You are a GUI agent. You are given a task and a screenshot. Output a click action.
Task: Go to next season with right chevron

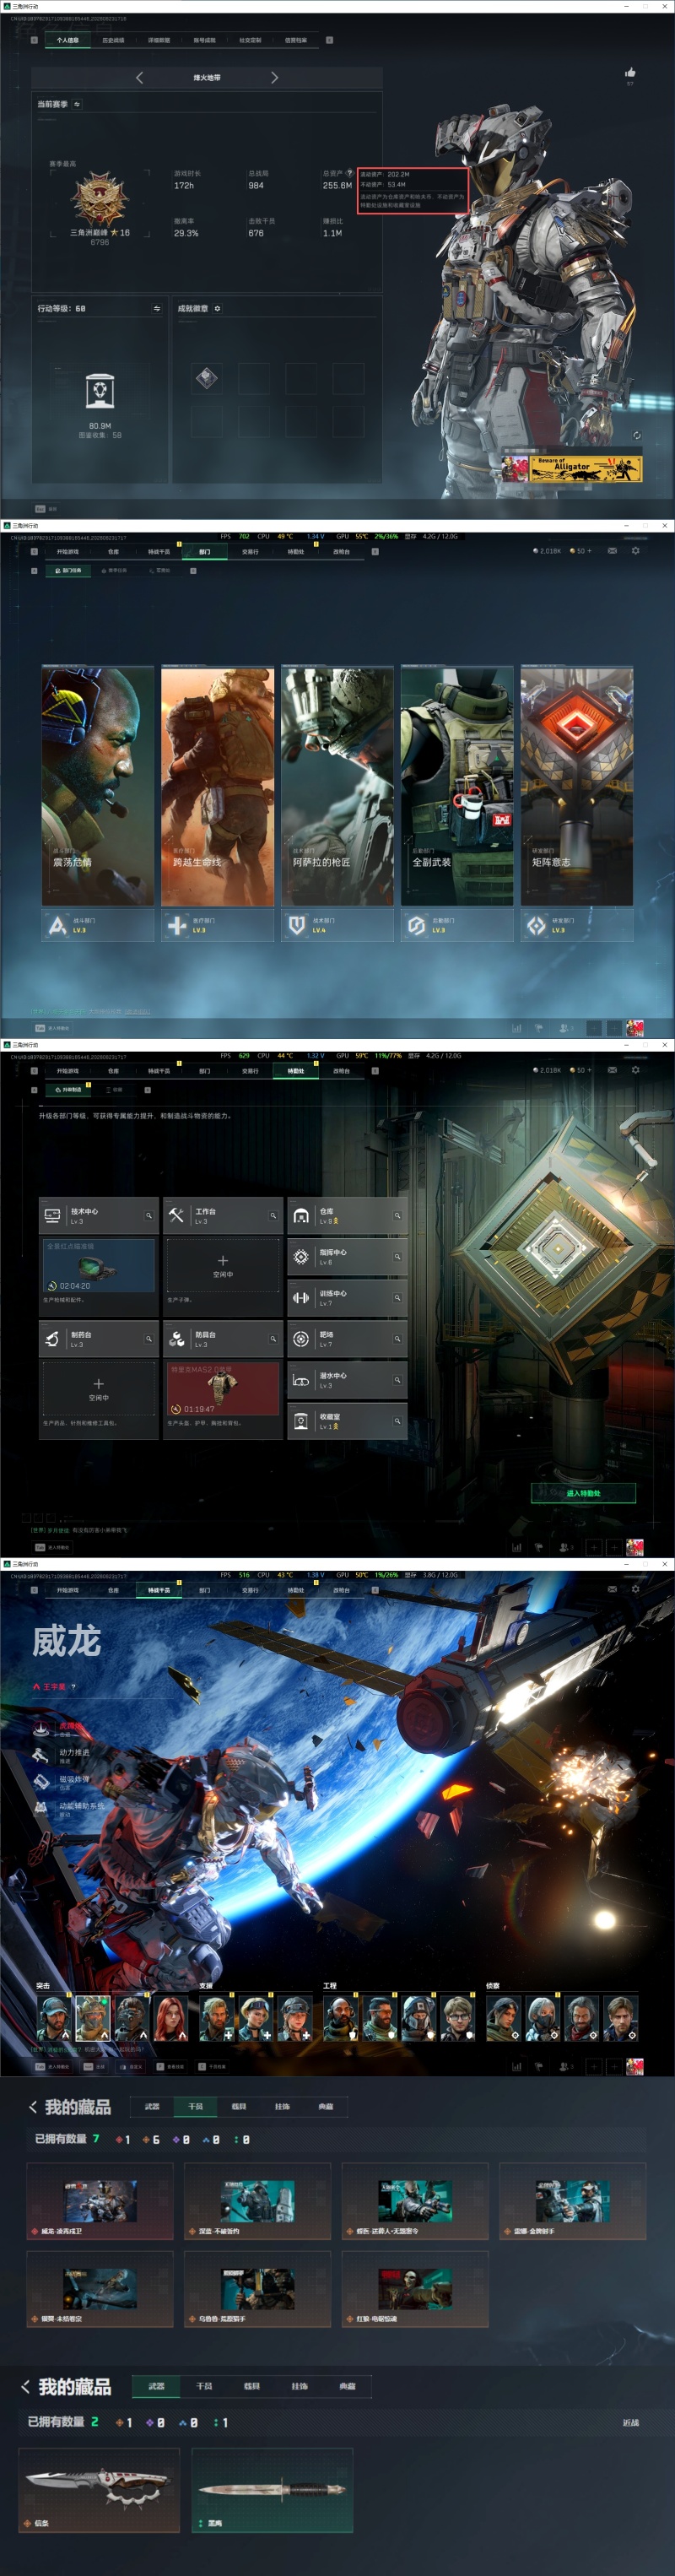(274, 77)
